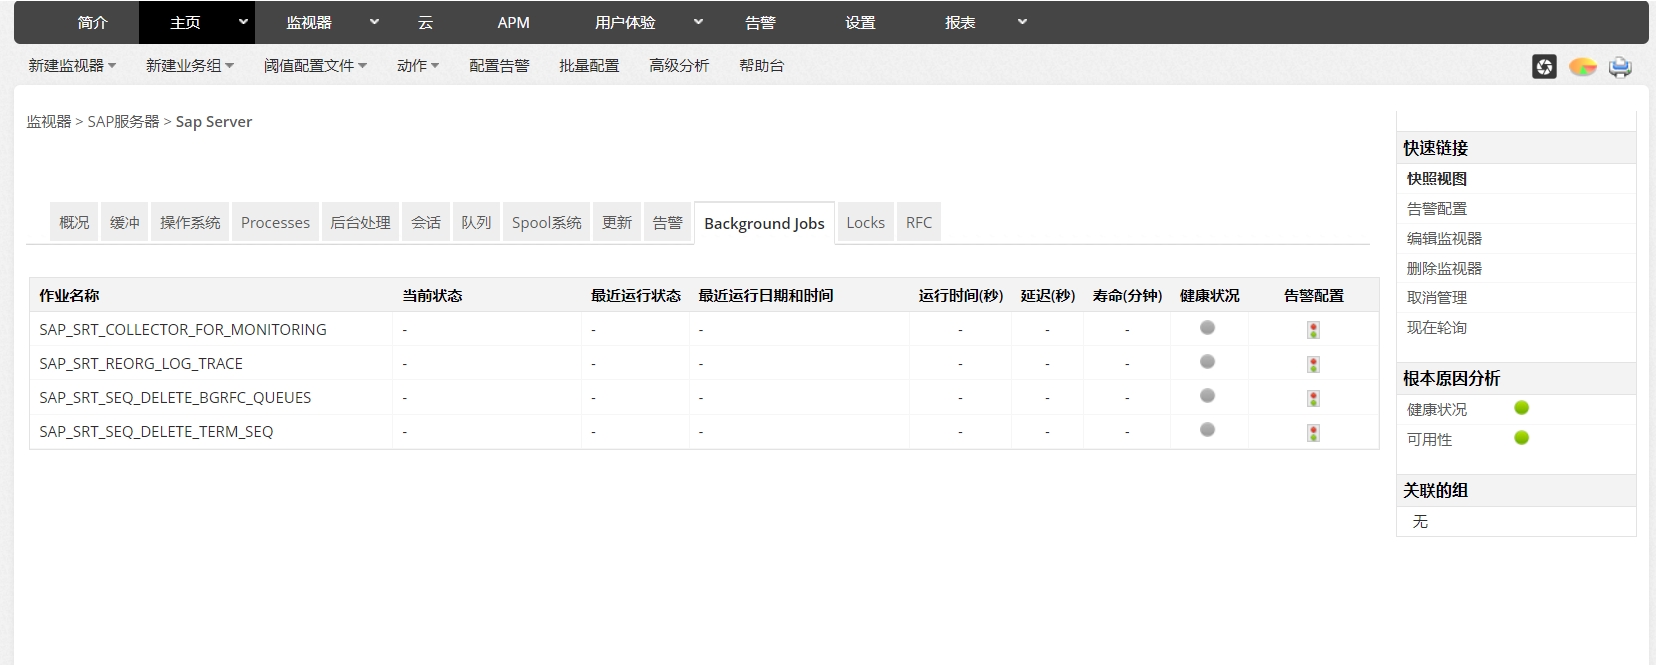Click 帮助台 in the toolbar
The height and width of the screenshot is (665, 1656).
tap(762, 66)
